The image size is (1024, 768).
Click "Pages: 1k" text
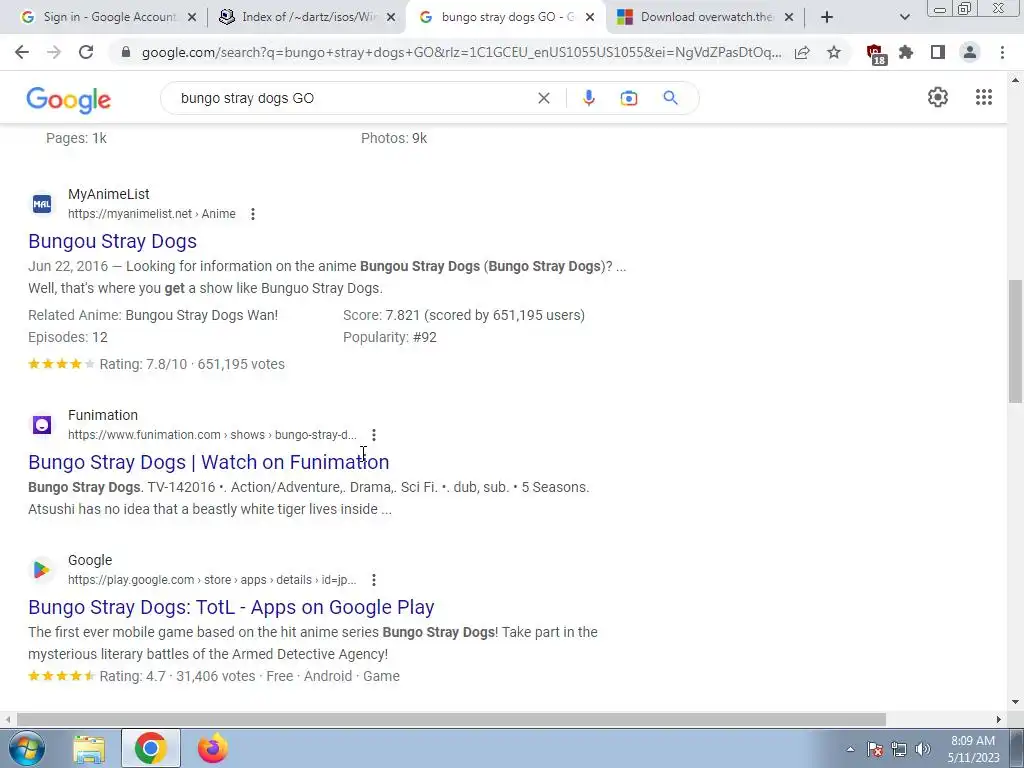[x=76, y=138]
